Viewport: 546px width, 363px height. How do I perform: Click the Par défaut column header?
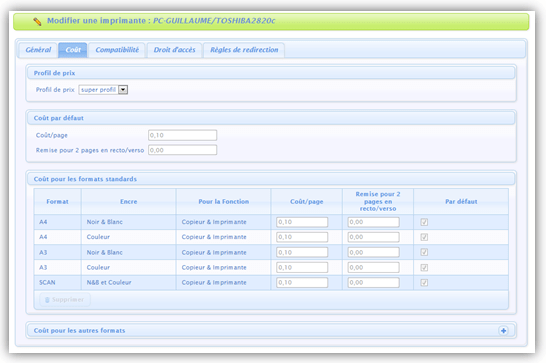click(x=461, y=201)
